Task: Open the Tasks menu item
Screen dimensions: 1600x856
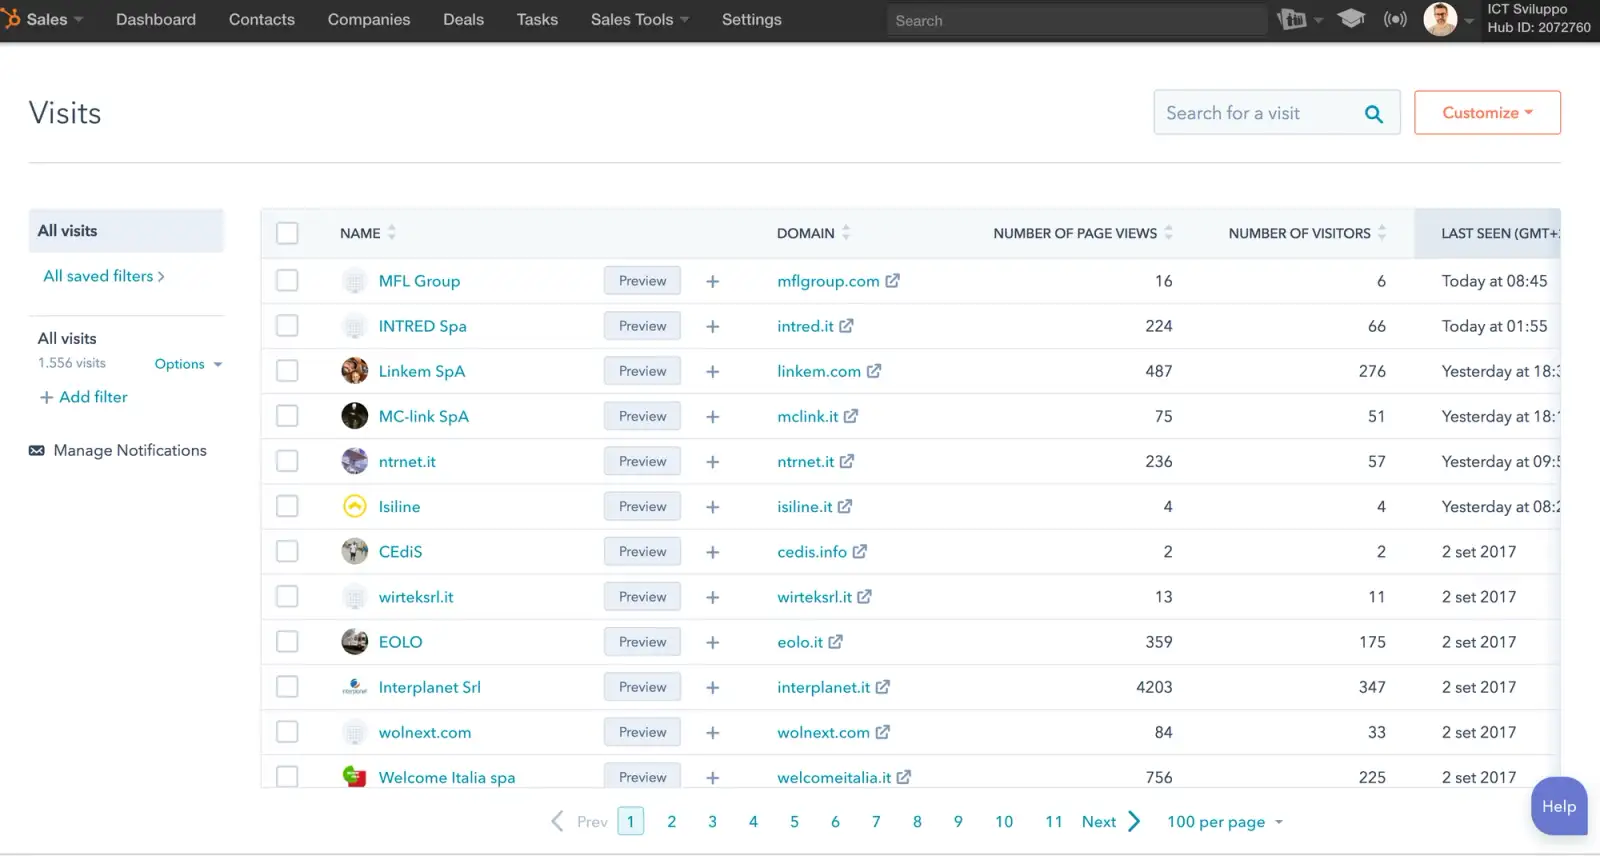Action: pyautogui.click(x=537, y=19)
